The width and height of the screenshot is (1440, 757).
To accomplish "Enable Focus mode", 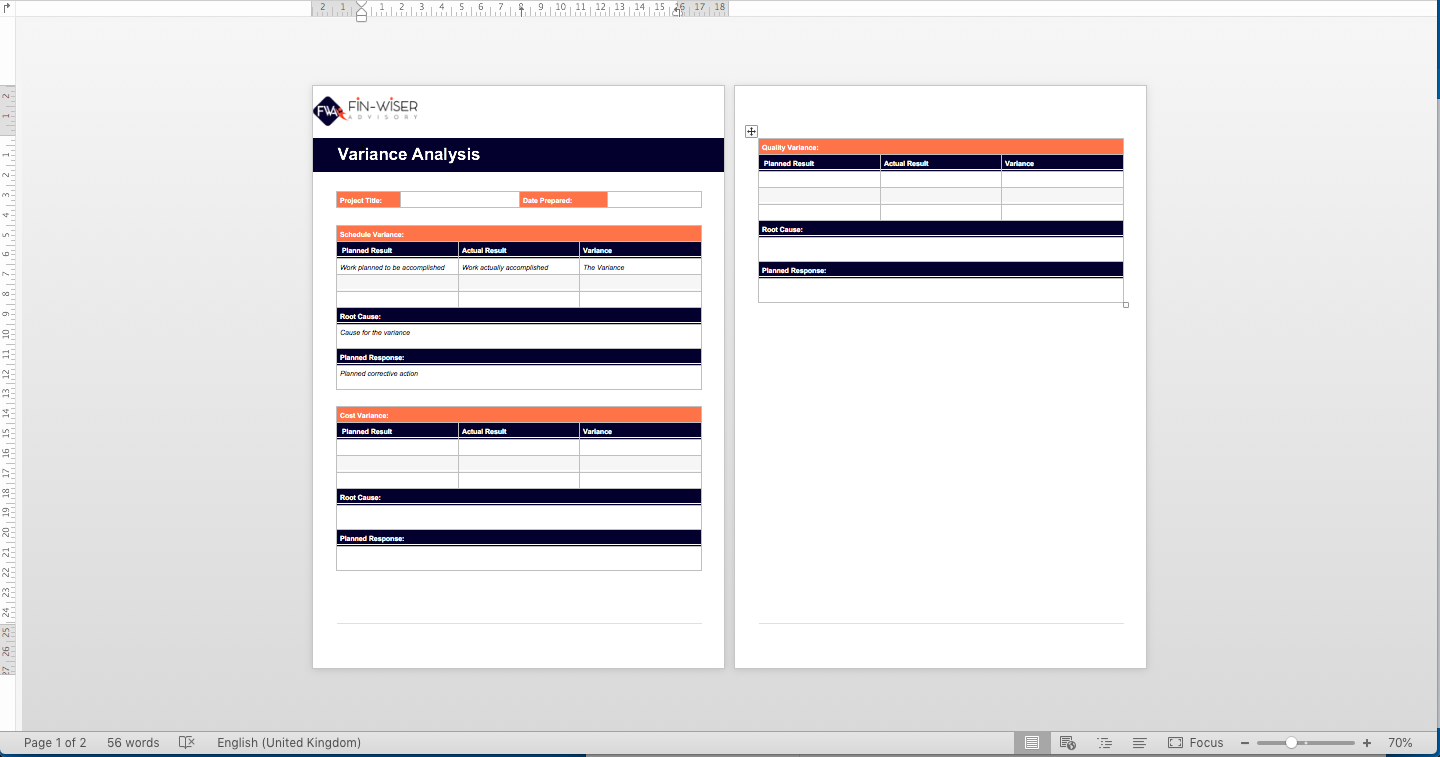I will pyautogui.click(x=1196, y=743).
